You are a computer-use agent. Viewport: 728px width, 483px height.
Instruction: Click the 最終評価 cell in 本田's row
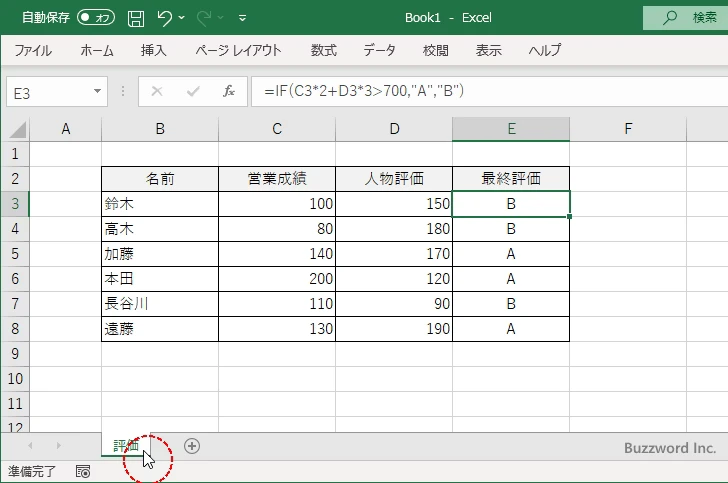511,279
